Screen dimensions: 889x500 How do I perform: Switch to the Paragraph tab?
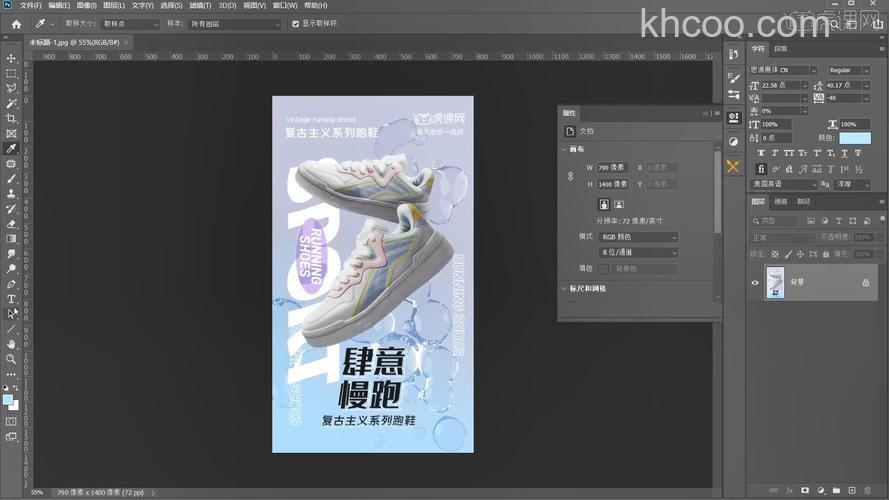781,49
